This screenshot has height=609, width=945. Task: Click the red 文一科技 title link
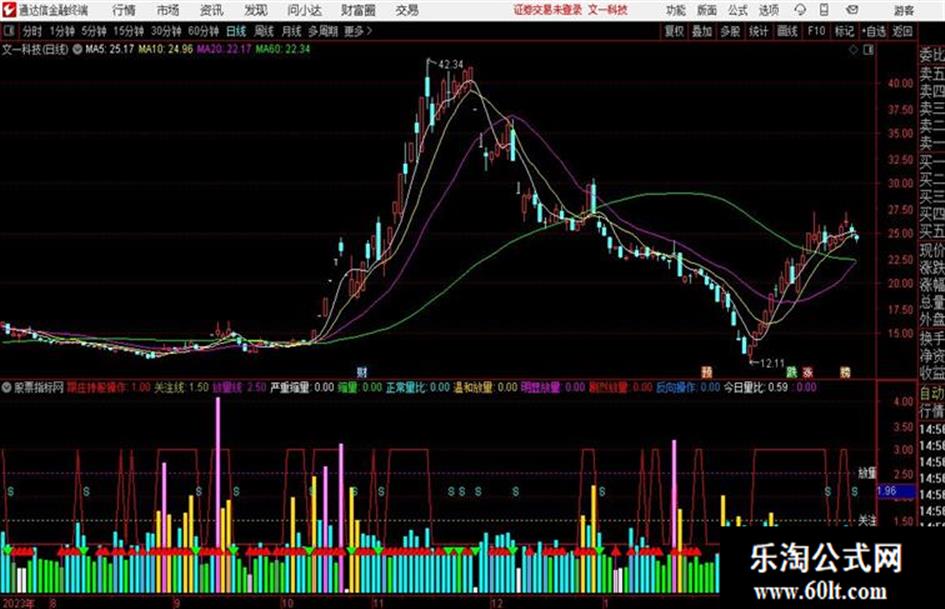point(608,10)
